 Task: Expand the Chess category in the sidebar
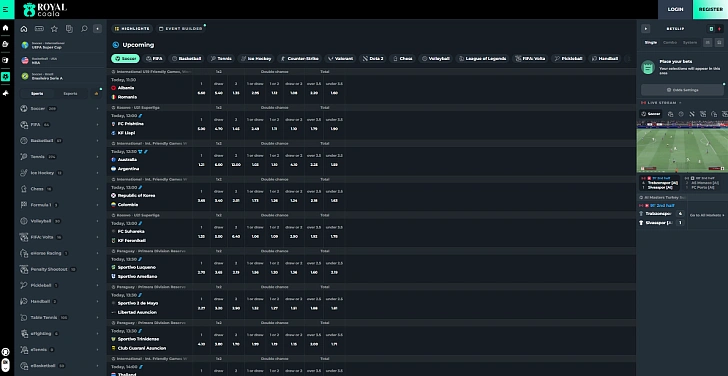(60, 189)
